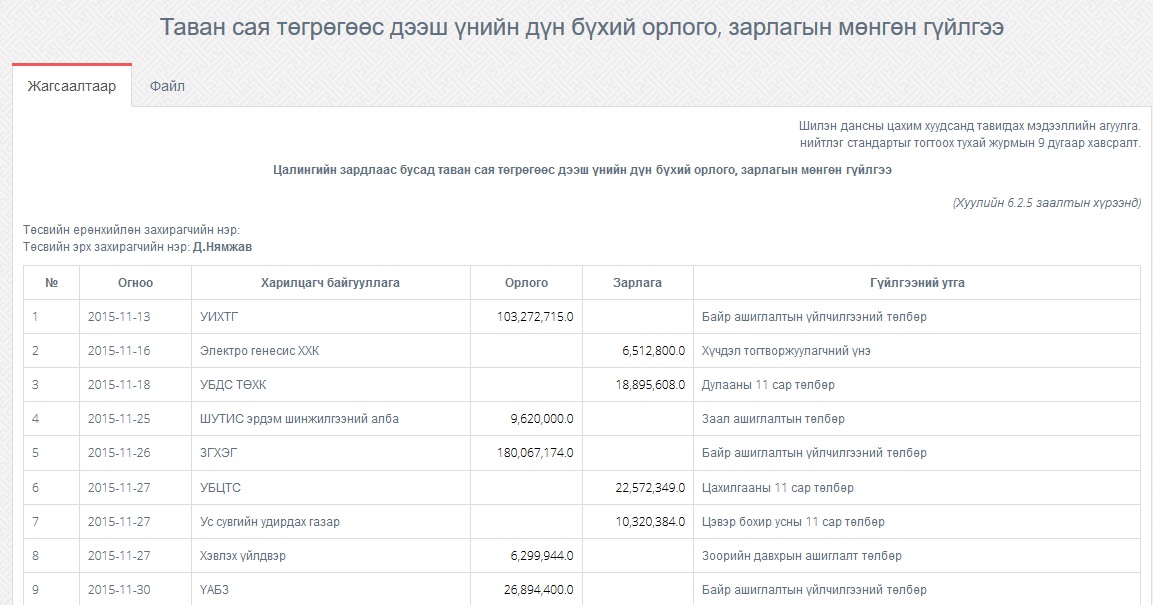
Task: Click transaction description in the ЗГХЭГ row
Action: [814, 453]
